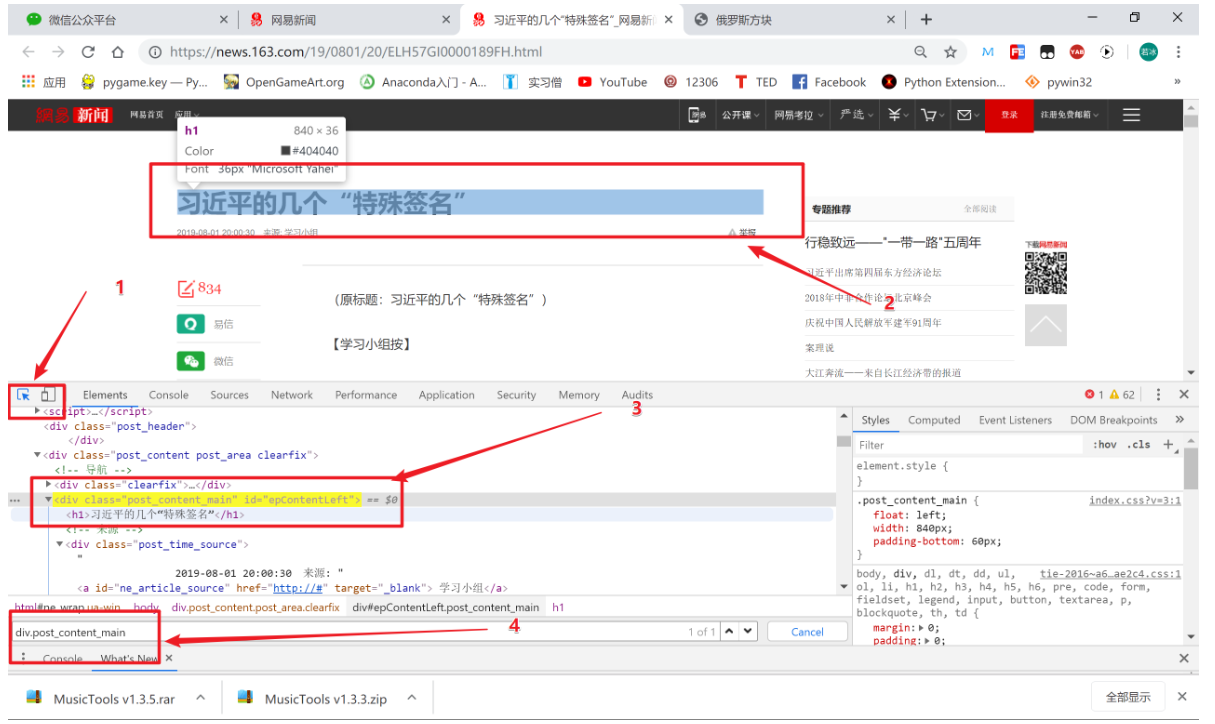Open the Facebook bookmark
Viewport: 1215px width, 724px height.
(829, 82)
